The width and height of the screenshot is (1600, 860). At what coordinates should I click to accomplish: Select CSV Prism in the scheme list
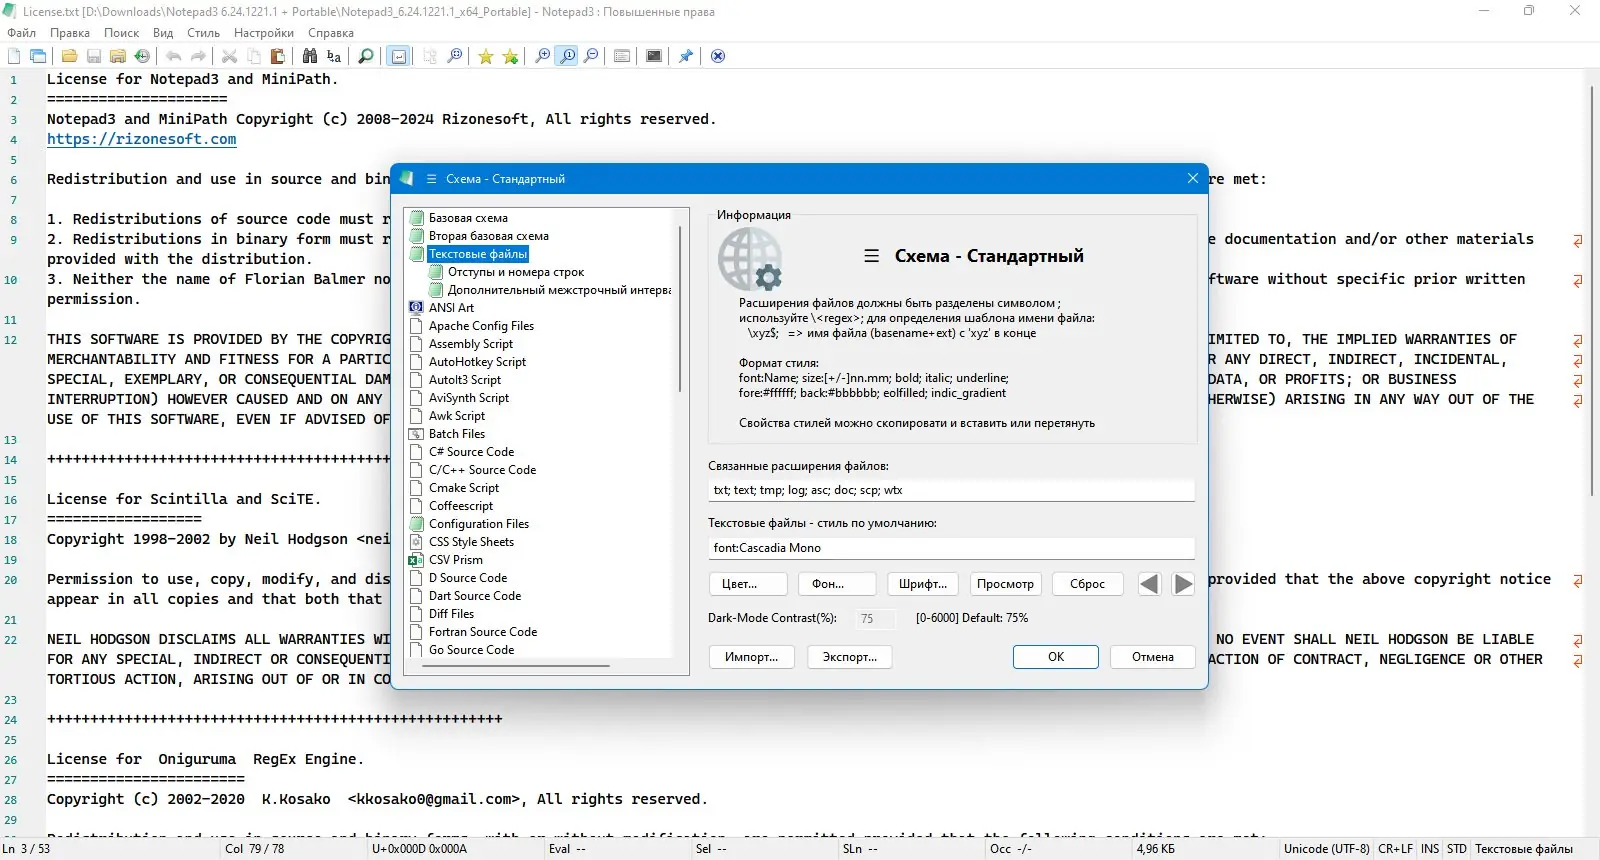coord(456,560)
